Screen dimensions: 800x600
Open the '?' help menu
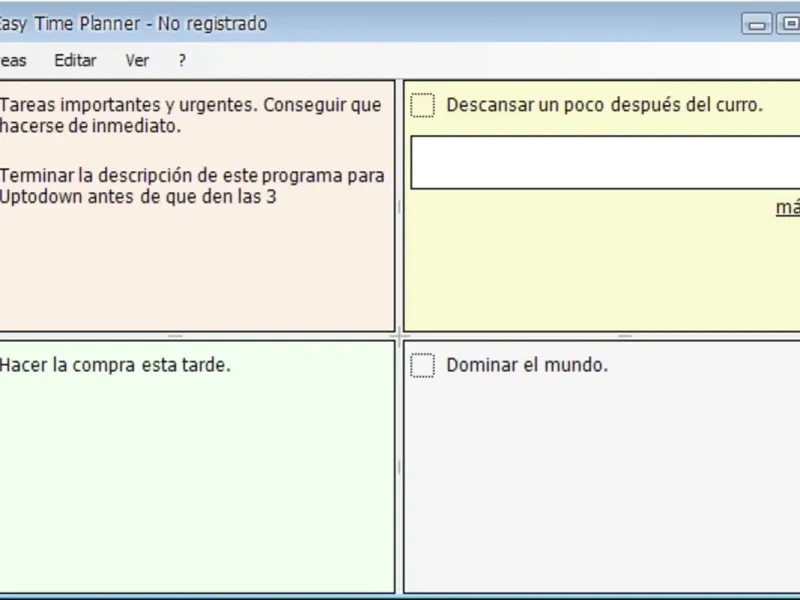pos(182,60)
